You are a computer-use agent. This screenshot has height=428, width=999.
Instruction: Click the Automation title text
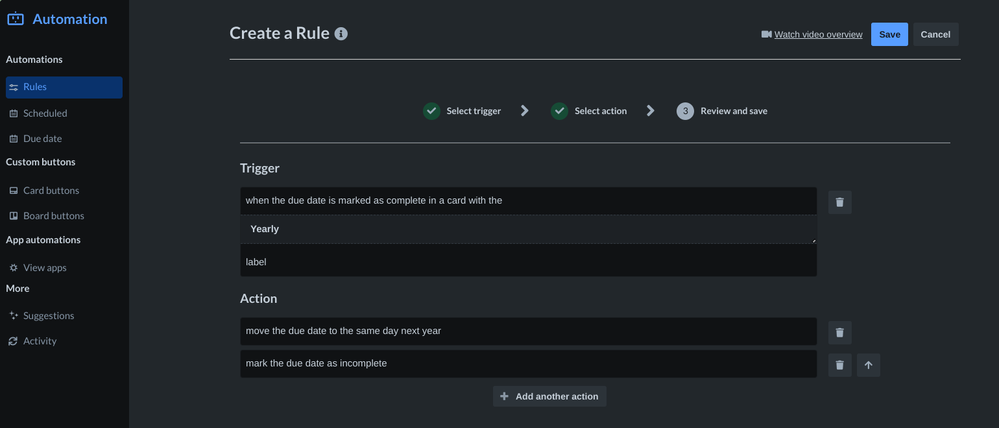coord(70,19)
